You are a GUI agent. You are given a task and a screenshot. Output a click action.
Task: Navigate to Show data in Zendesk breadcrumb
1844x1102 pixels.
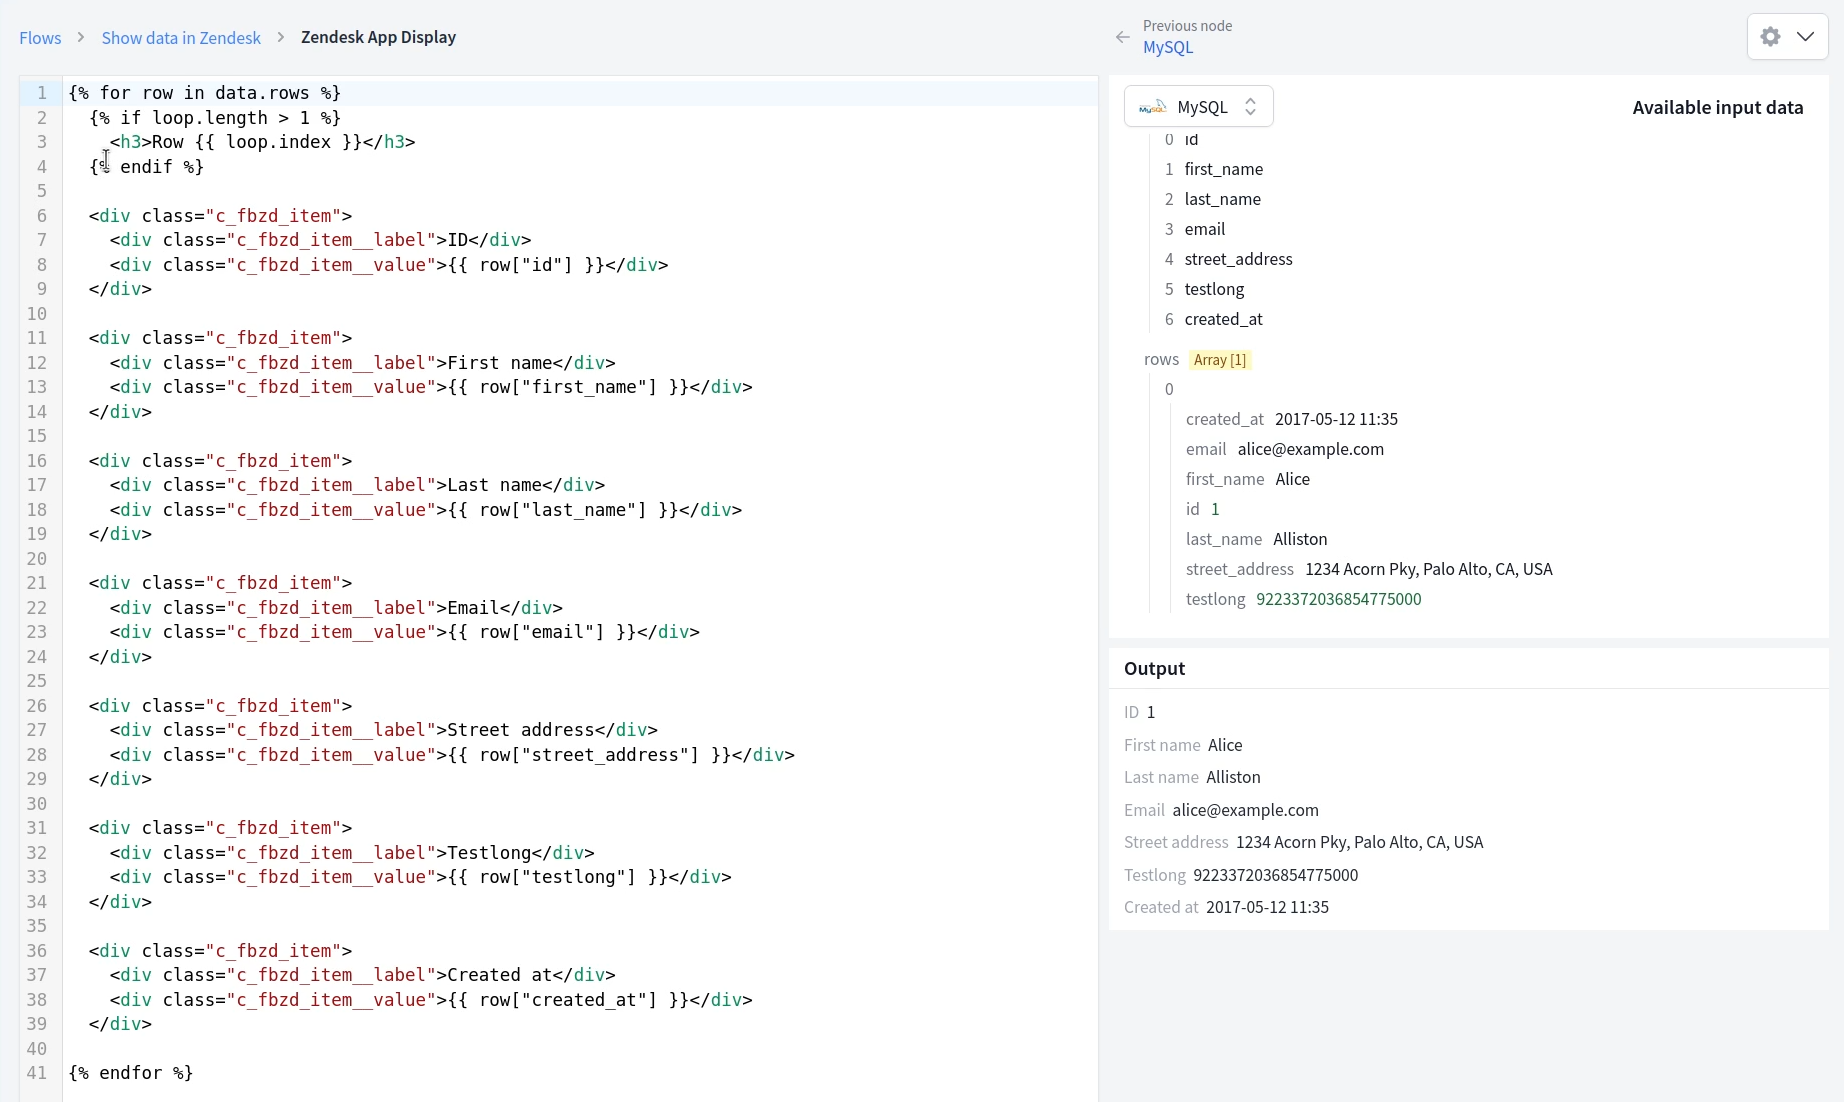[x=182, y=37]
